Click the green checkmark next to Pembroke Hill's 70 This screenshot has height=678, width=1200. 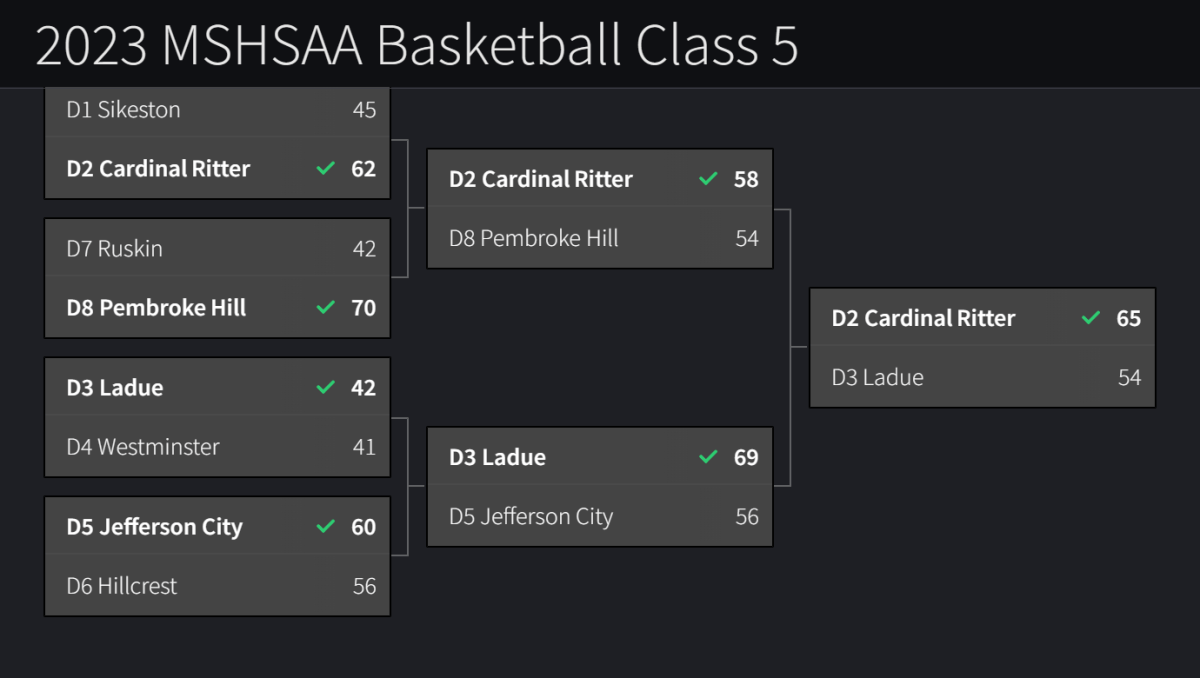[325, 308]
